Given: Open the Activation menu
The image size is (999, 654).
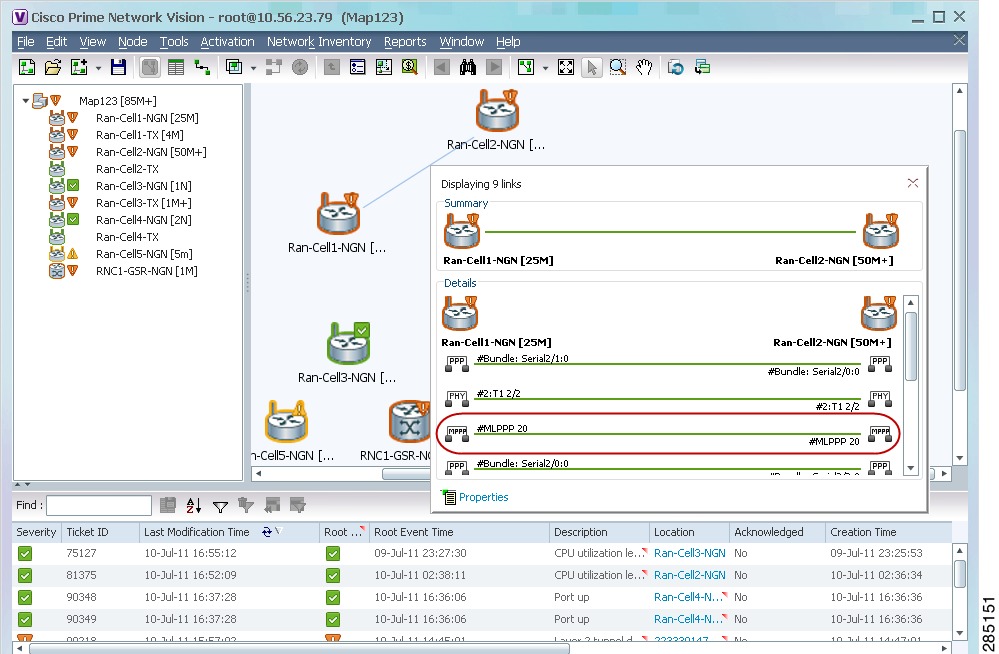Looking at the screenshot, I should click(227, 41).
